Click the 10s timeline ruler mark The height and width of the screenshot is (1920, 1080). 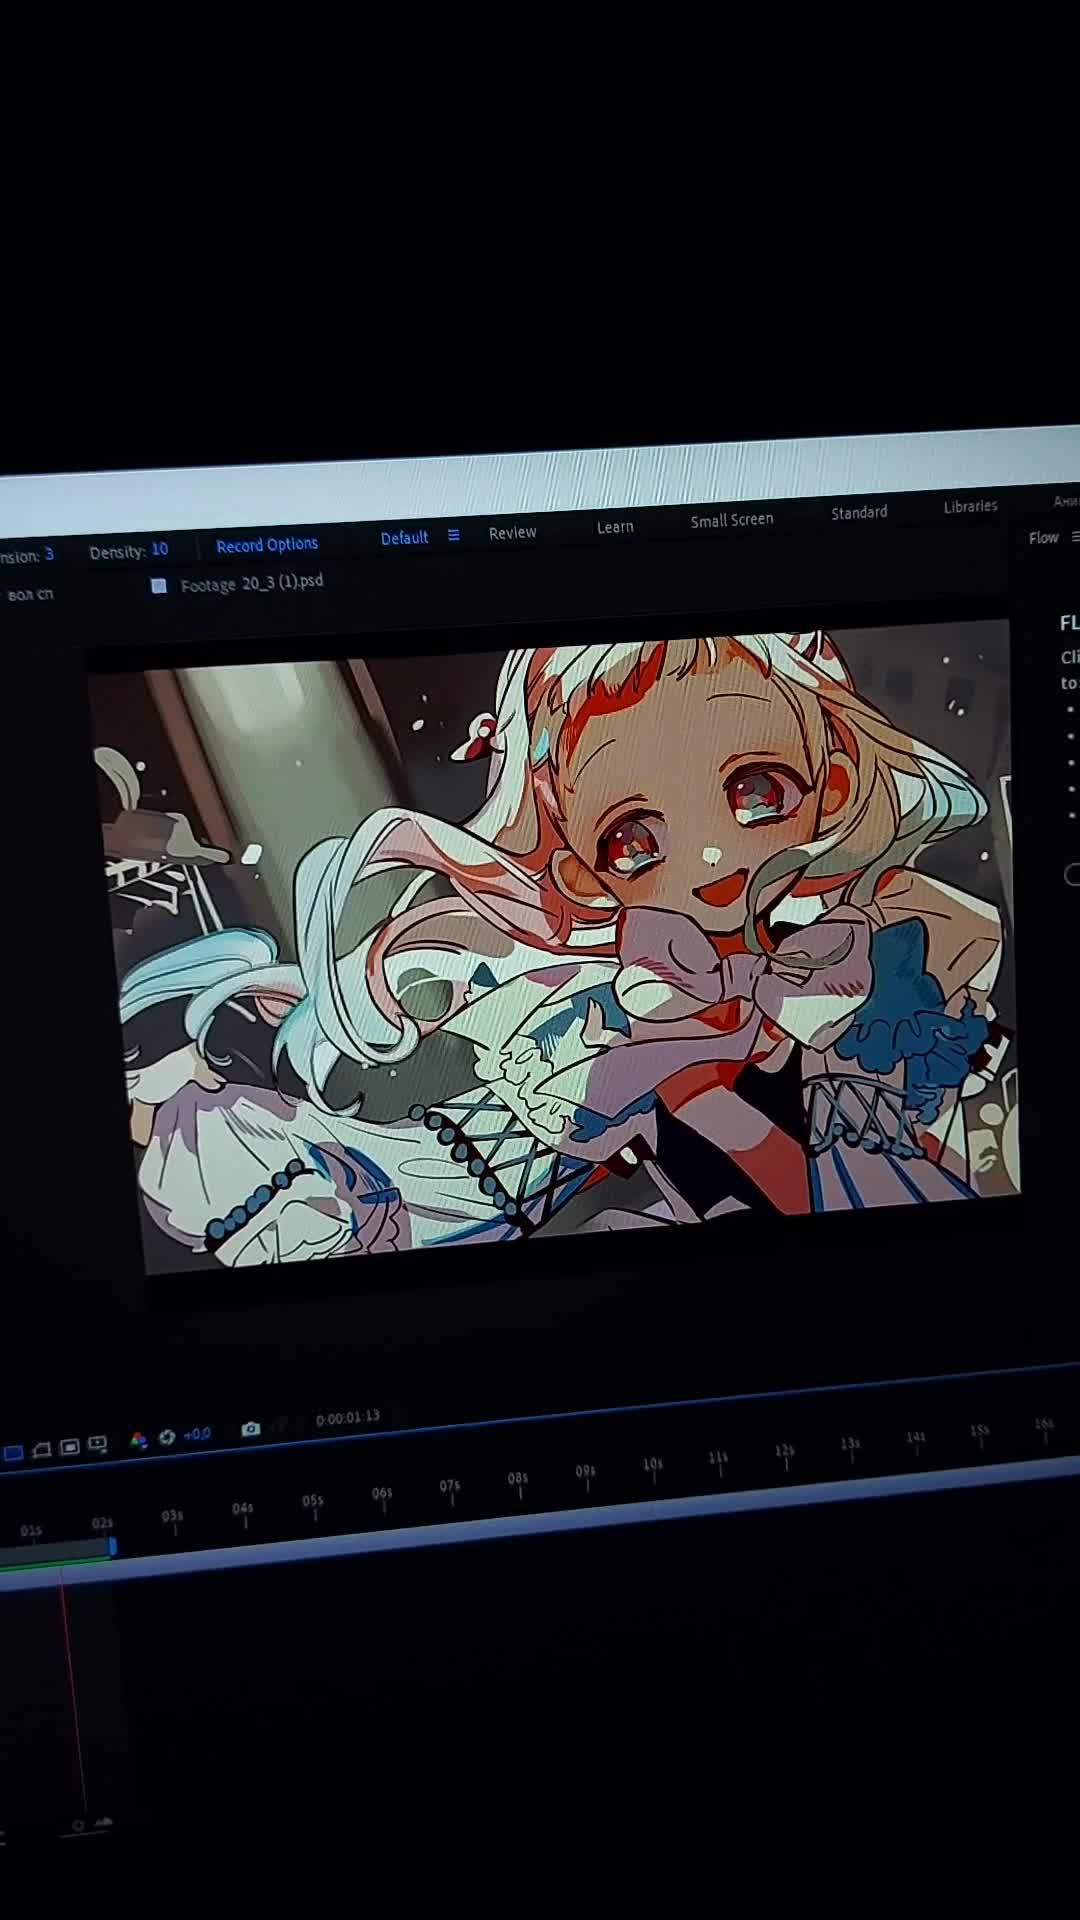653,1465
